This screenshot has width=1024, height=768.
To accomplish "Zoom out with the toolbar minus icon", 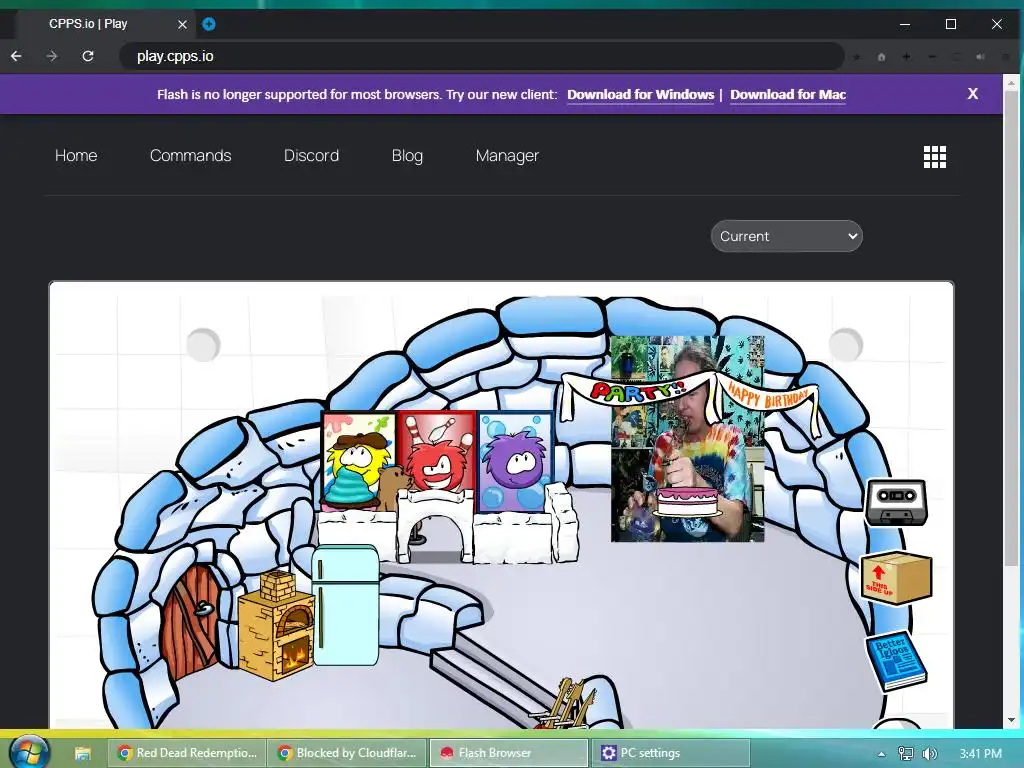I will point(932,57).
